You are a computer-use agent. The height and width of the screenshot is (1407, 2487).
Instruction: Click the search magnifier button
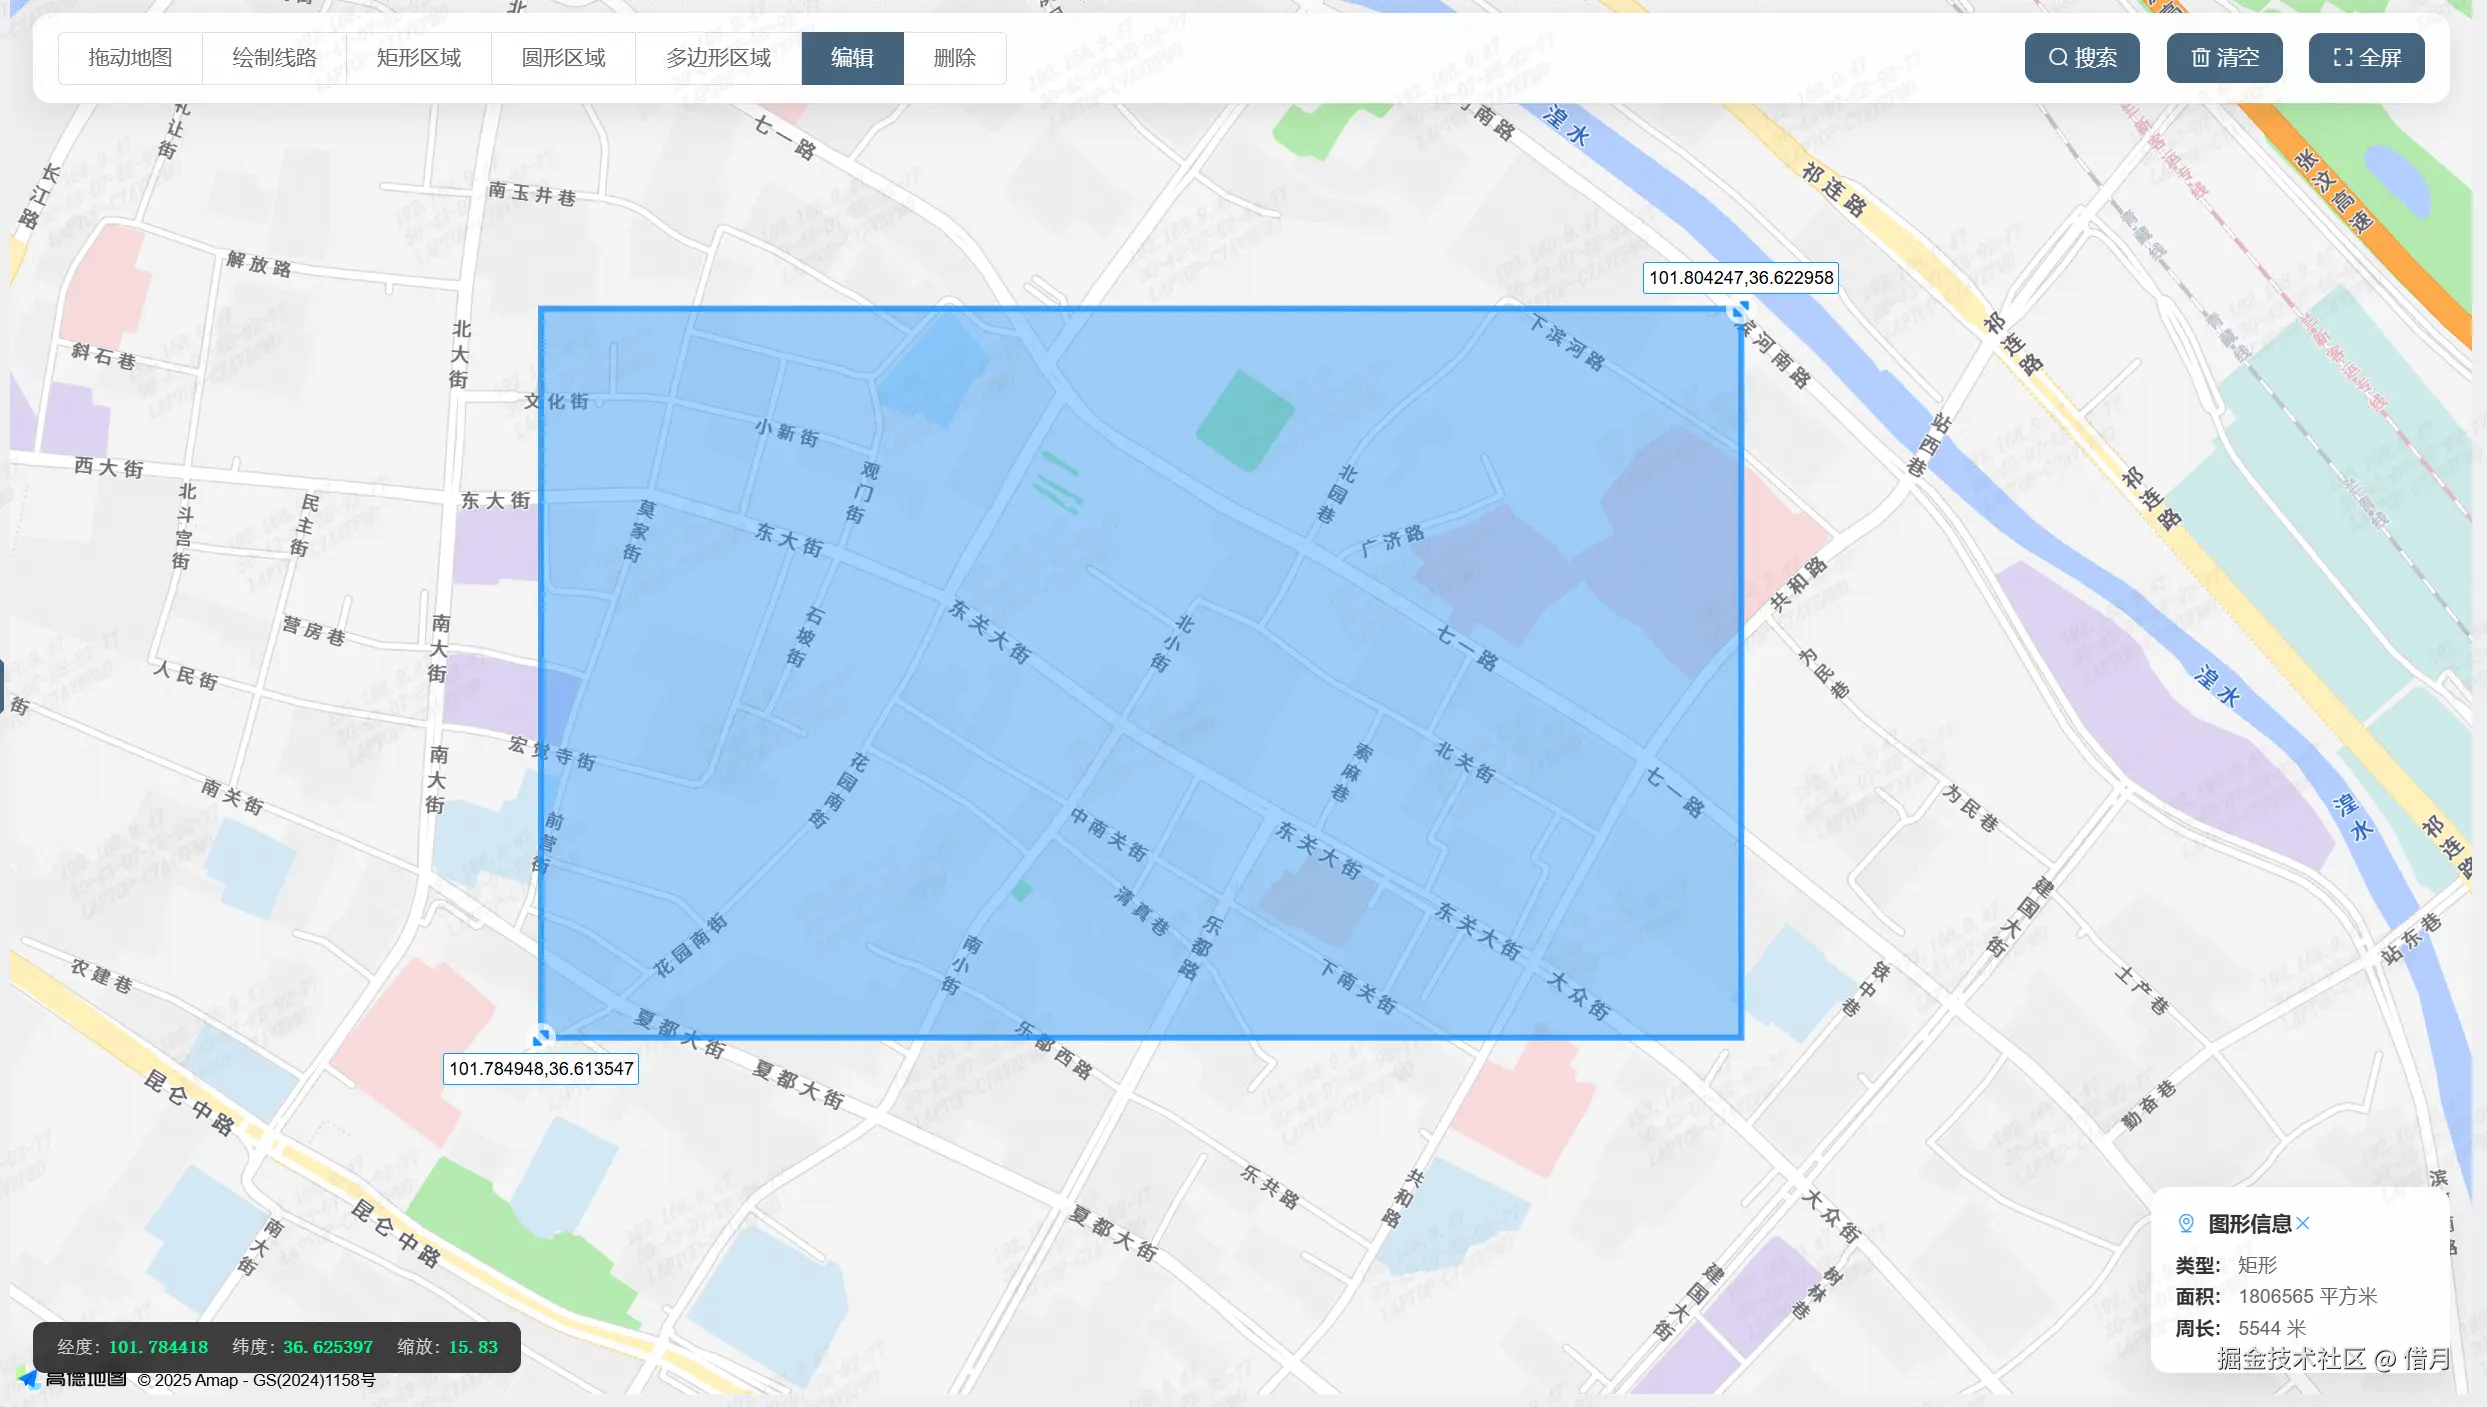pos(2081,58)
